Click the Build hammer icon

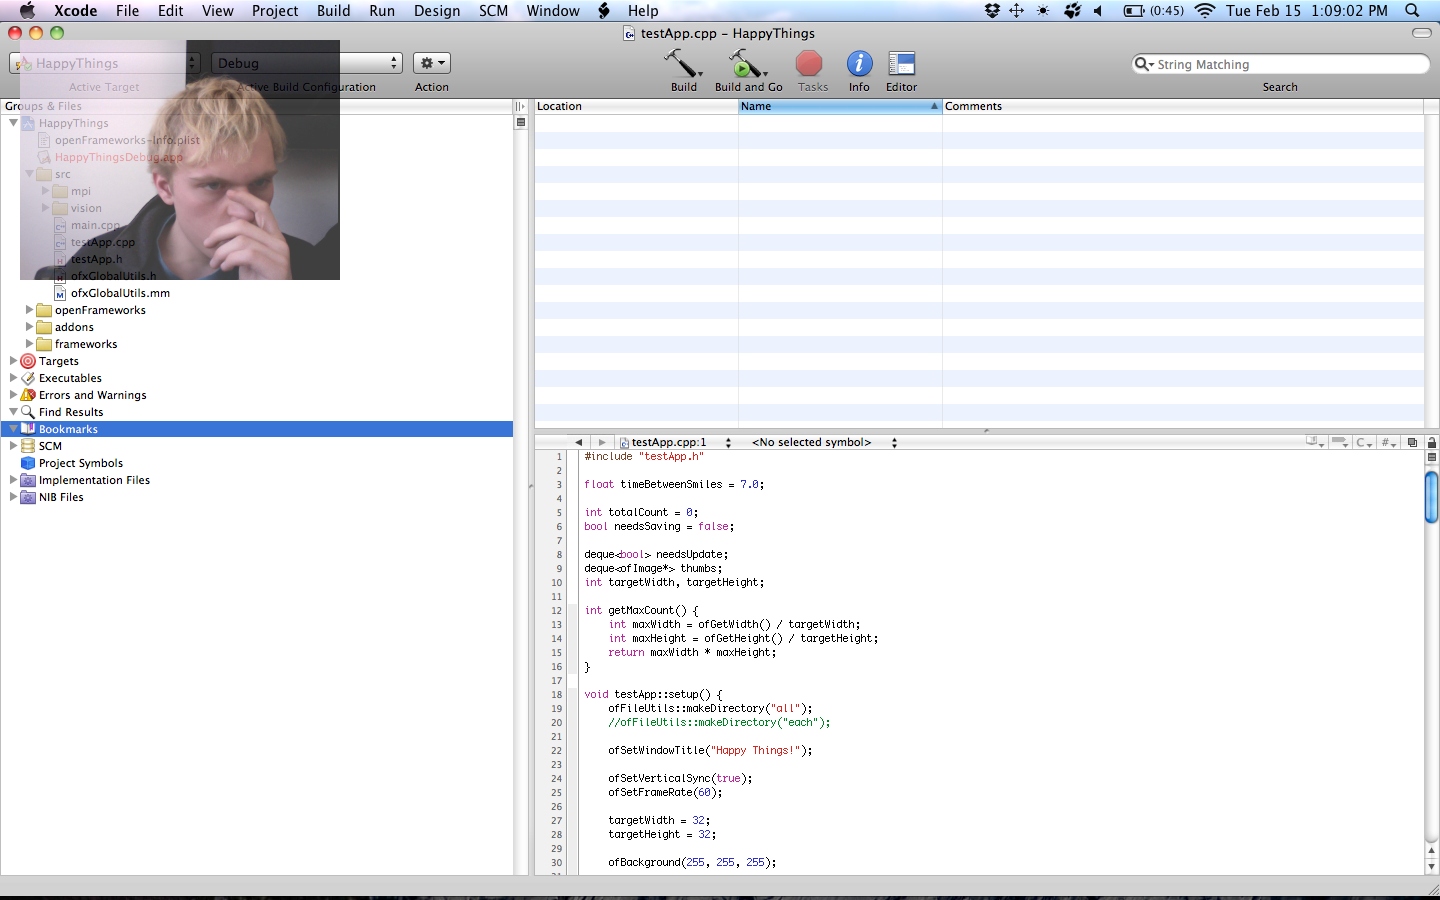pos(683,65)
